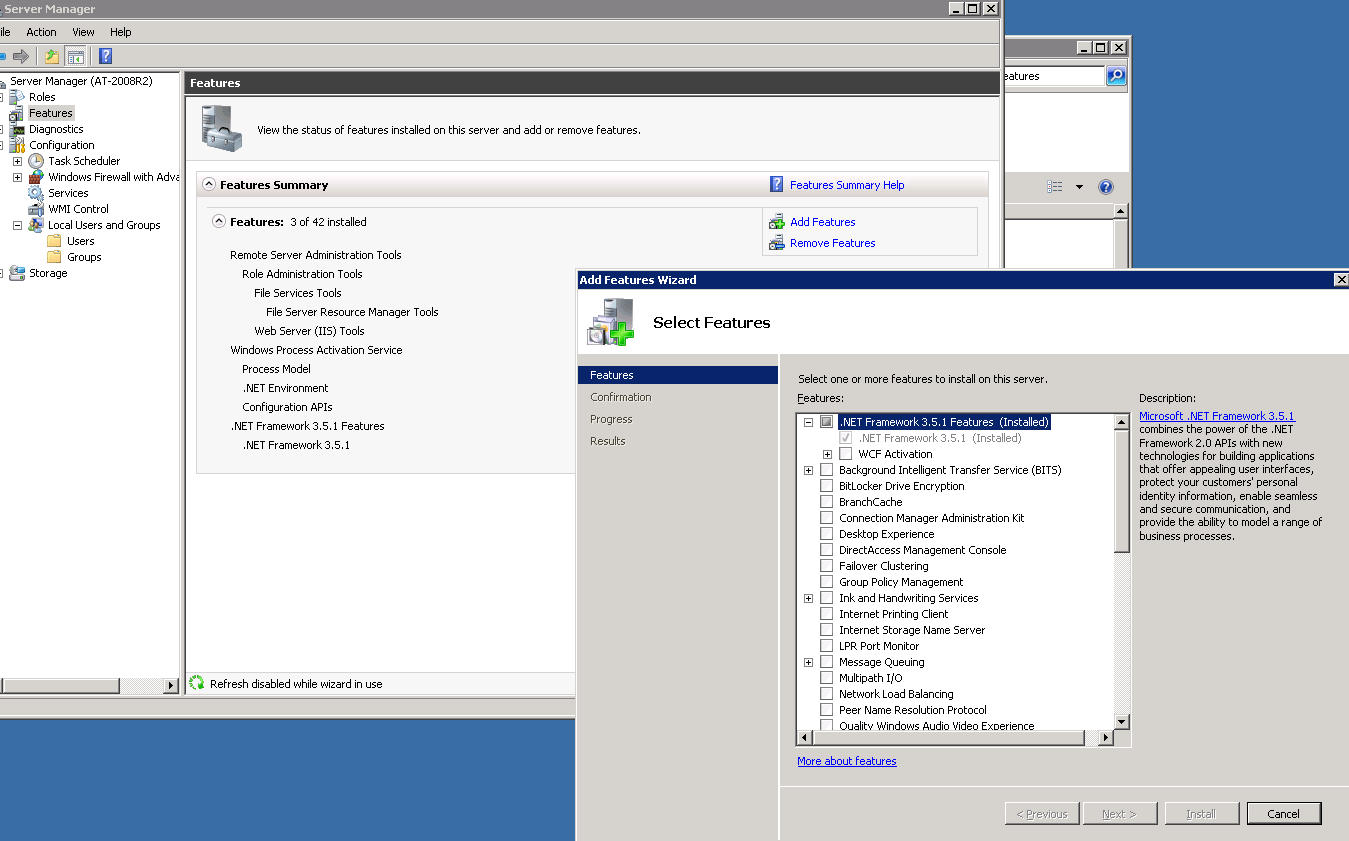This screenshot has height=841, width=1349.
Task: Click the Cancel button in the wizard
Action: [x=1284, y=814]
